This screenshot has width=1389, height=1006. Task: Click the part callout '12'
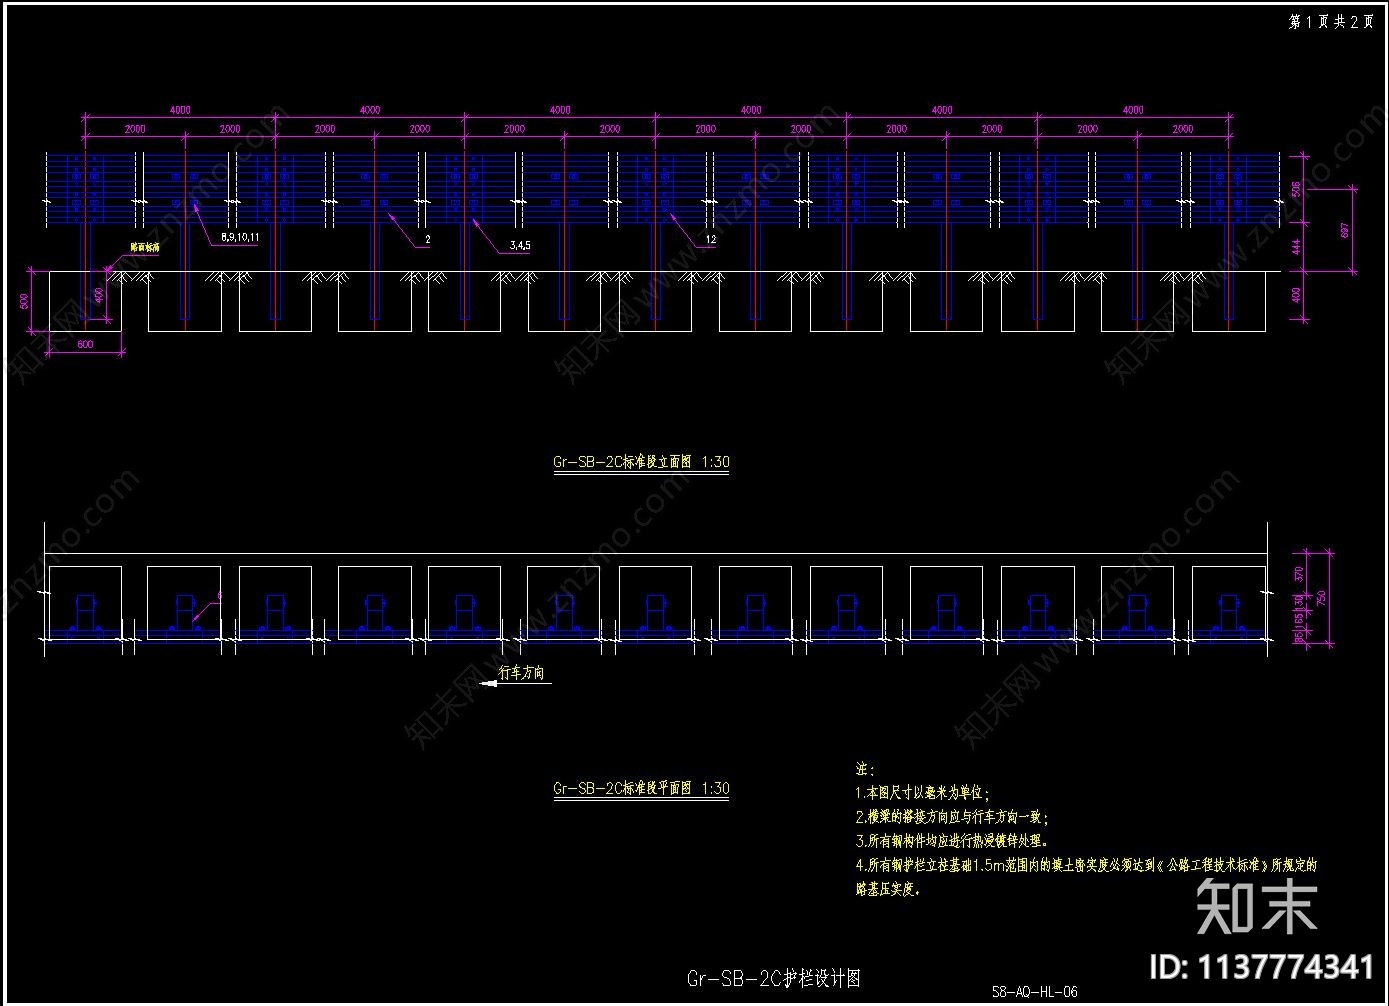(711, 240)
